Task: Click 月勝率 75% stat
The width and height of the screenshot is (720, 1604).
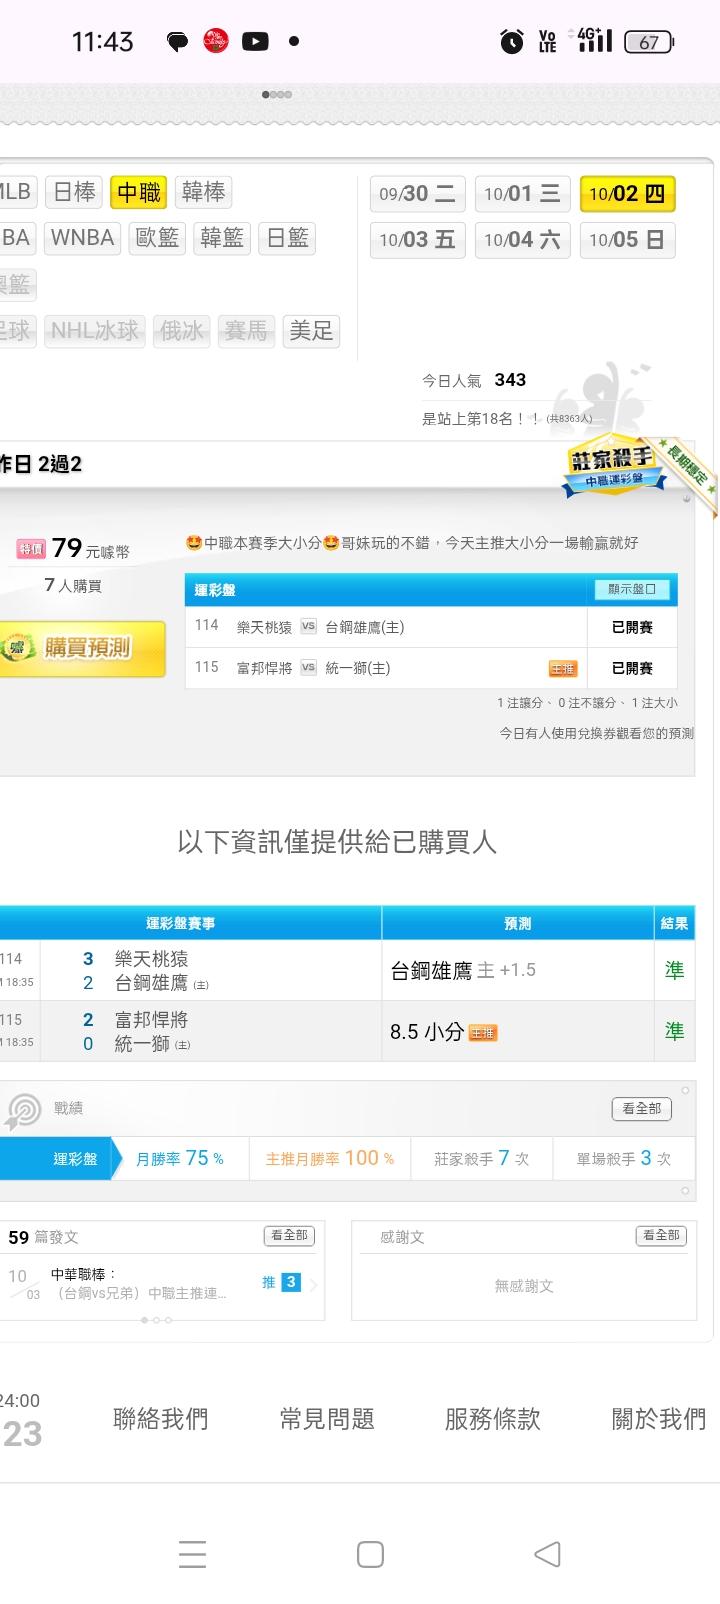Action: [180, 1158]
